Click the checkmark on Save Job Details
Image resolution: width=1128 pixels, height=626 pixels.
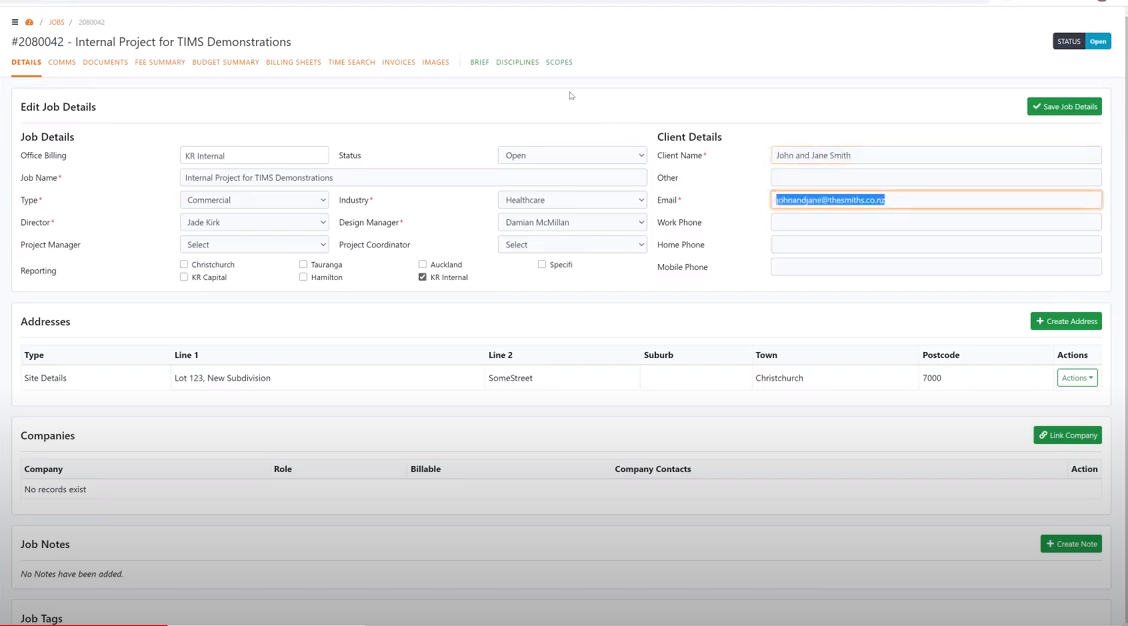[1037, 106]
